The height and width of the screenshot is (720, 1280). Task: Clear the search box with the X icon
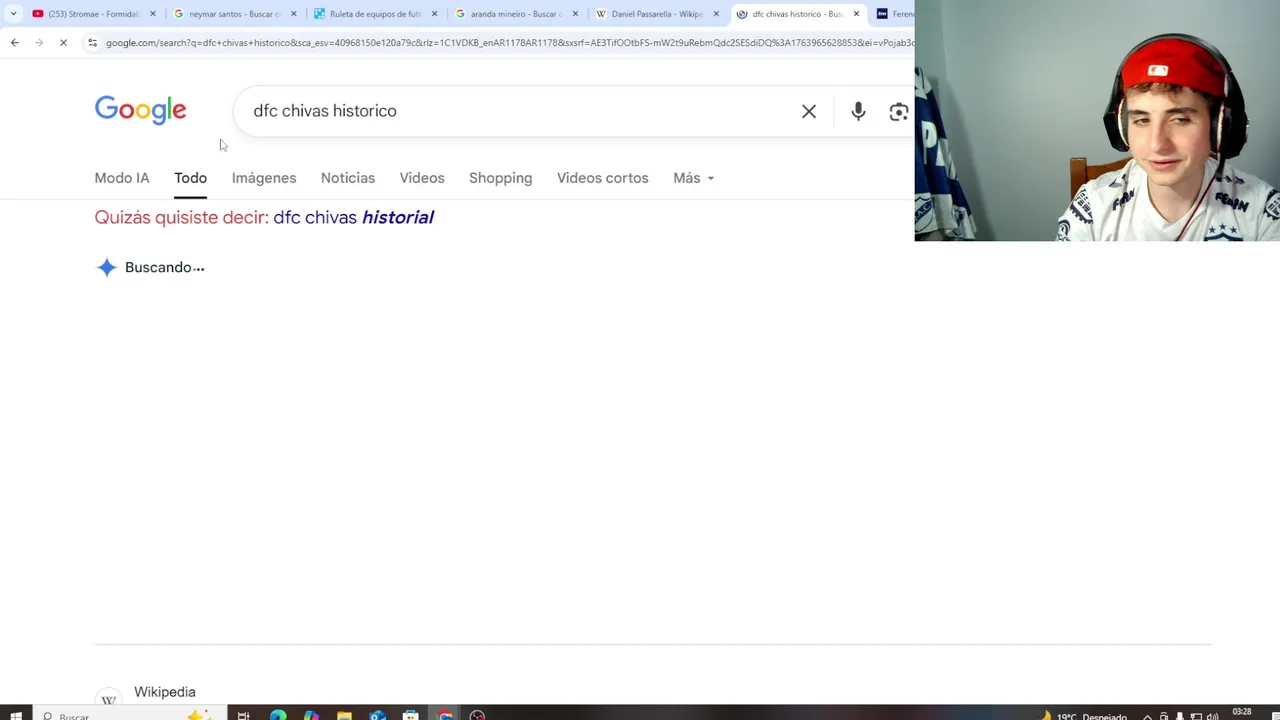point(809,111)
